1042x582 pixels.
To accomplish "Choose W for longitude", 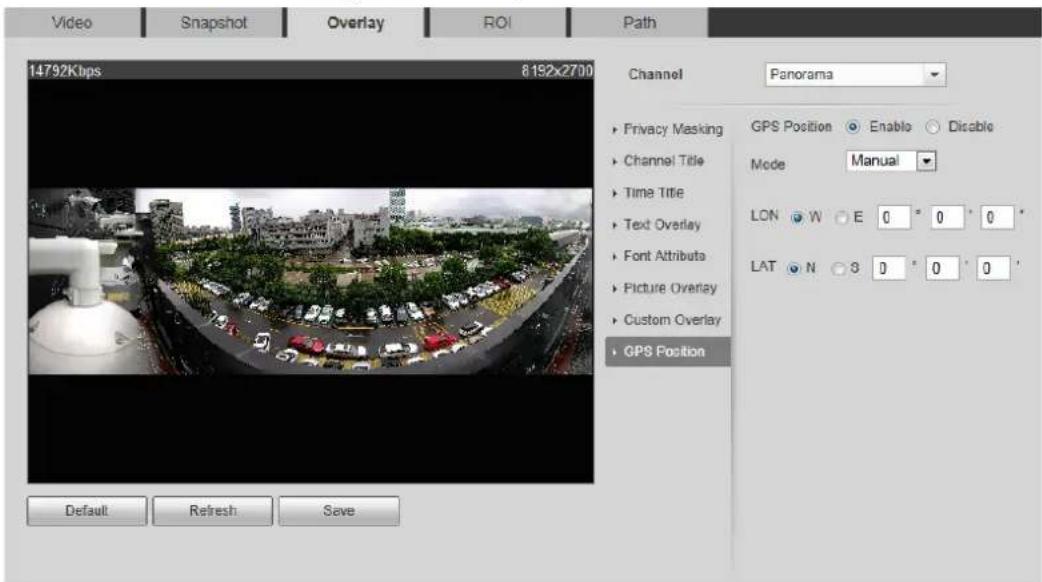I will coord(797,218).
